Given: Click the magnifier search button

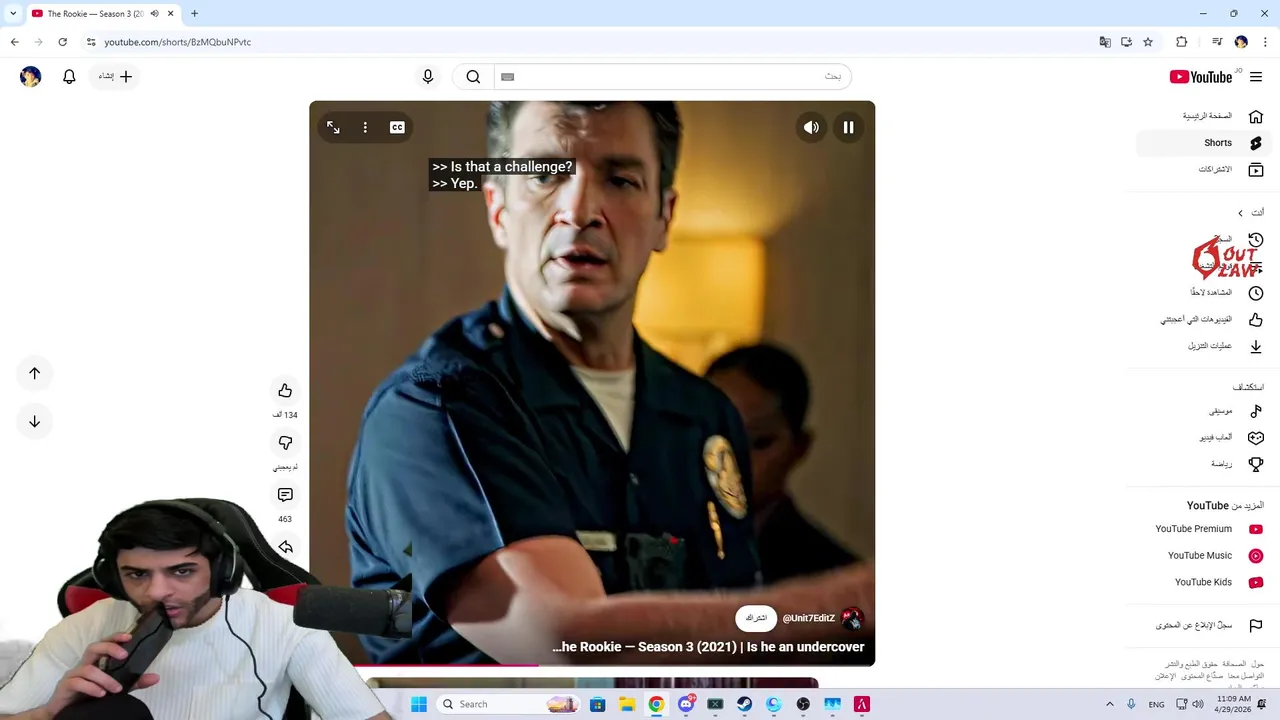Looking at the screenshot, I should click(473, 76).
